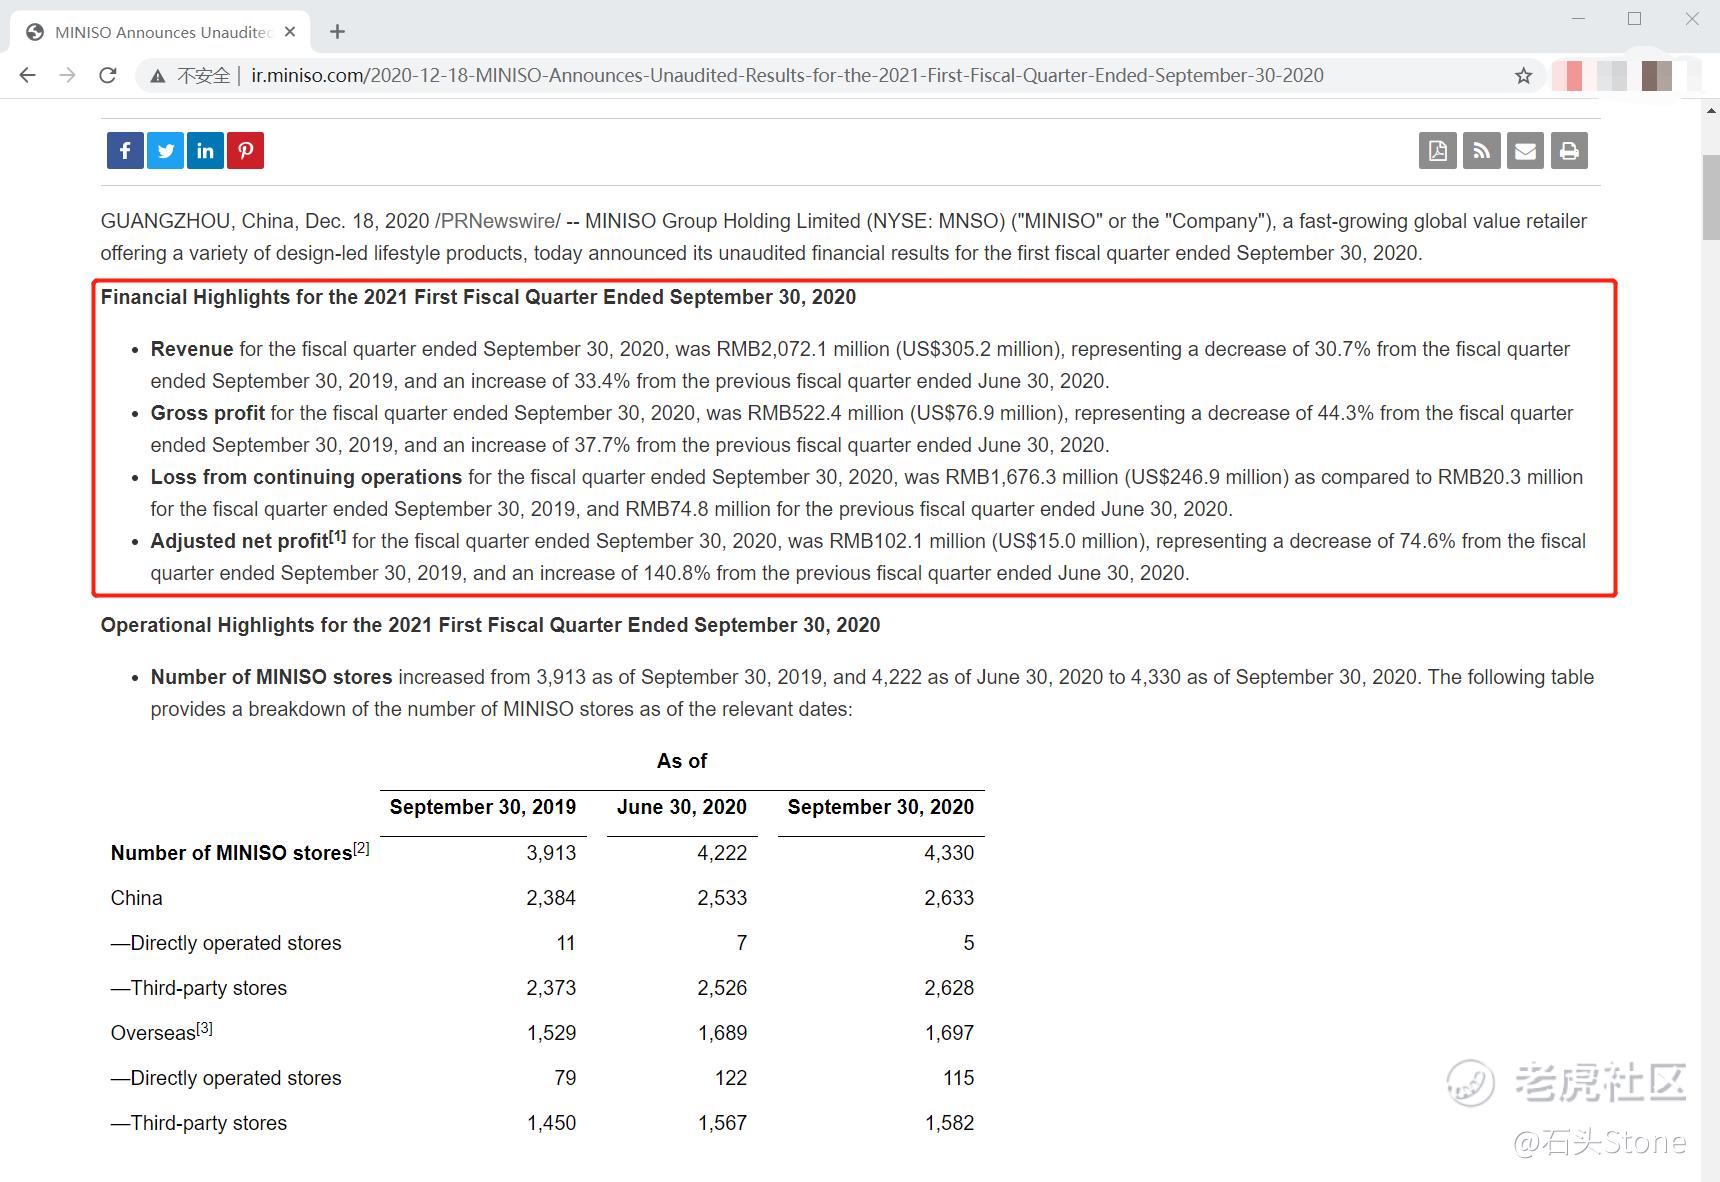Select the 'China' row label
1720x1182 pixels.
[x=137, y=898]
